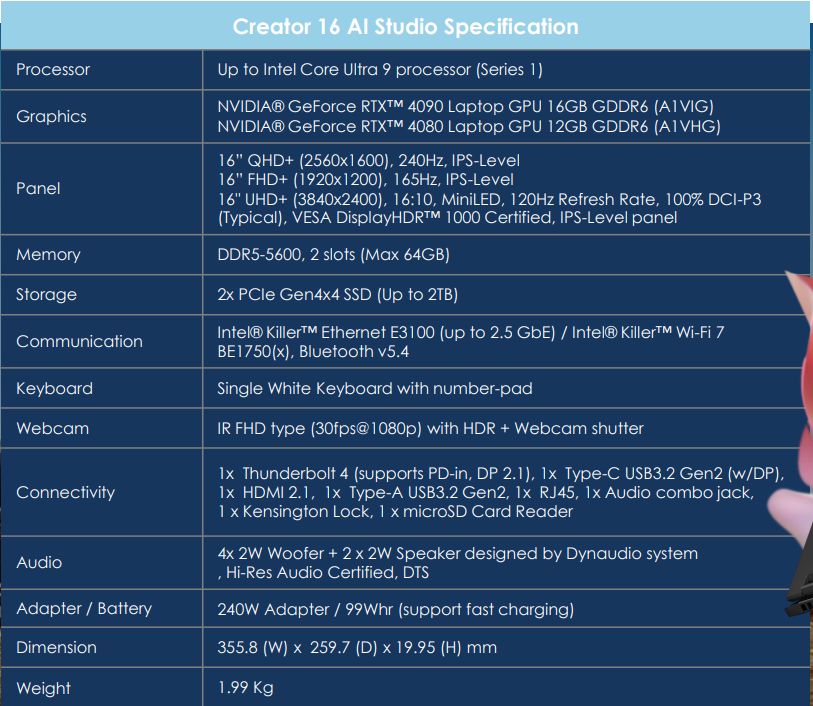Select the 'Creator 16 AI Studio Specification' title
The width and height of the screenshot is (813, 706).
[x=405, y=27]
